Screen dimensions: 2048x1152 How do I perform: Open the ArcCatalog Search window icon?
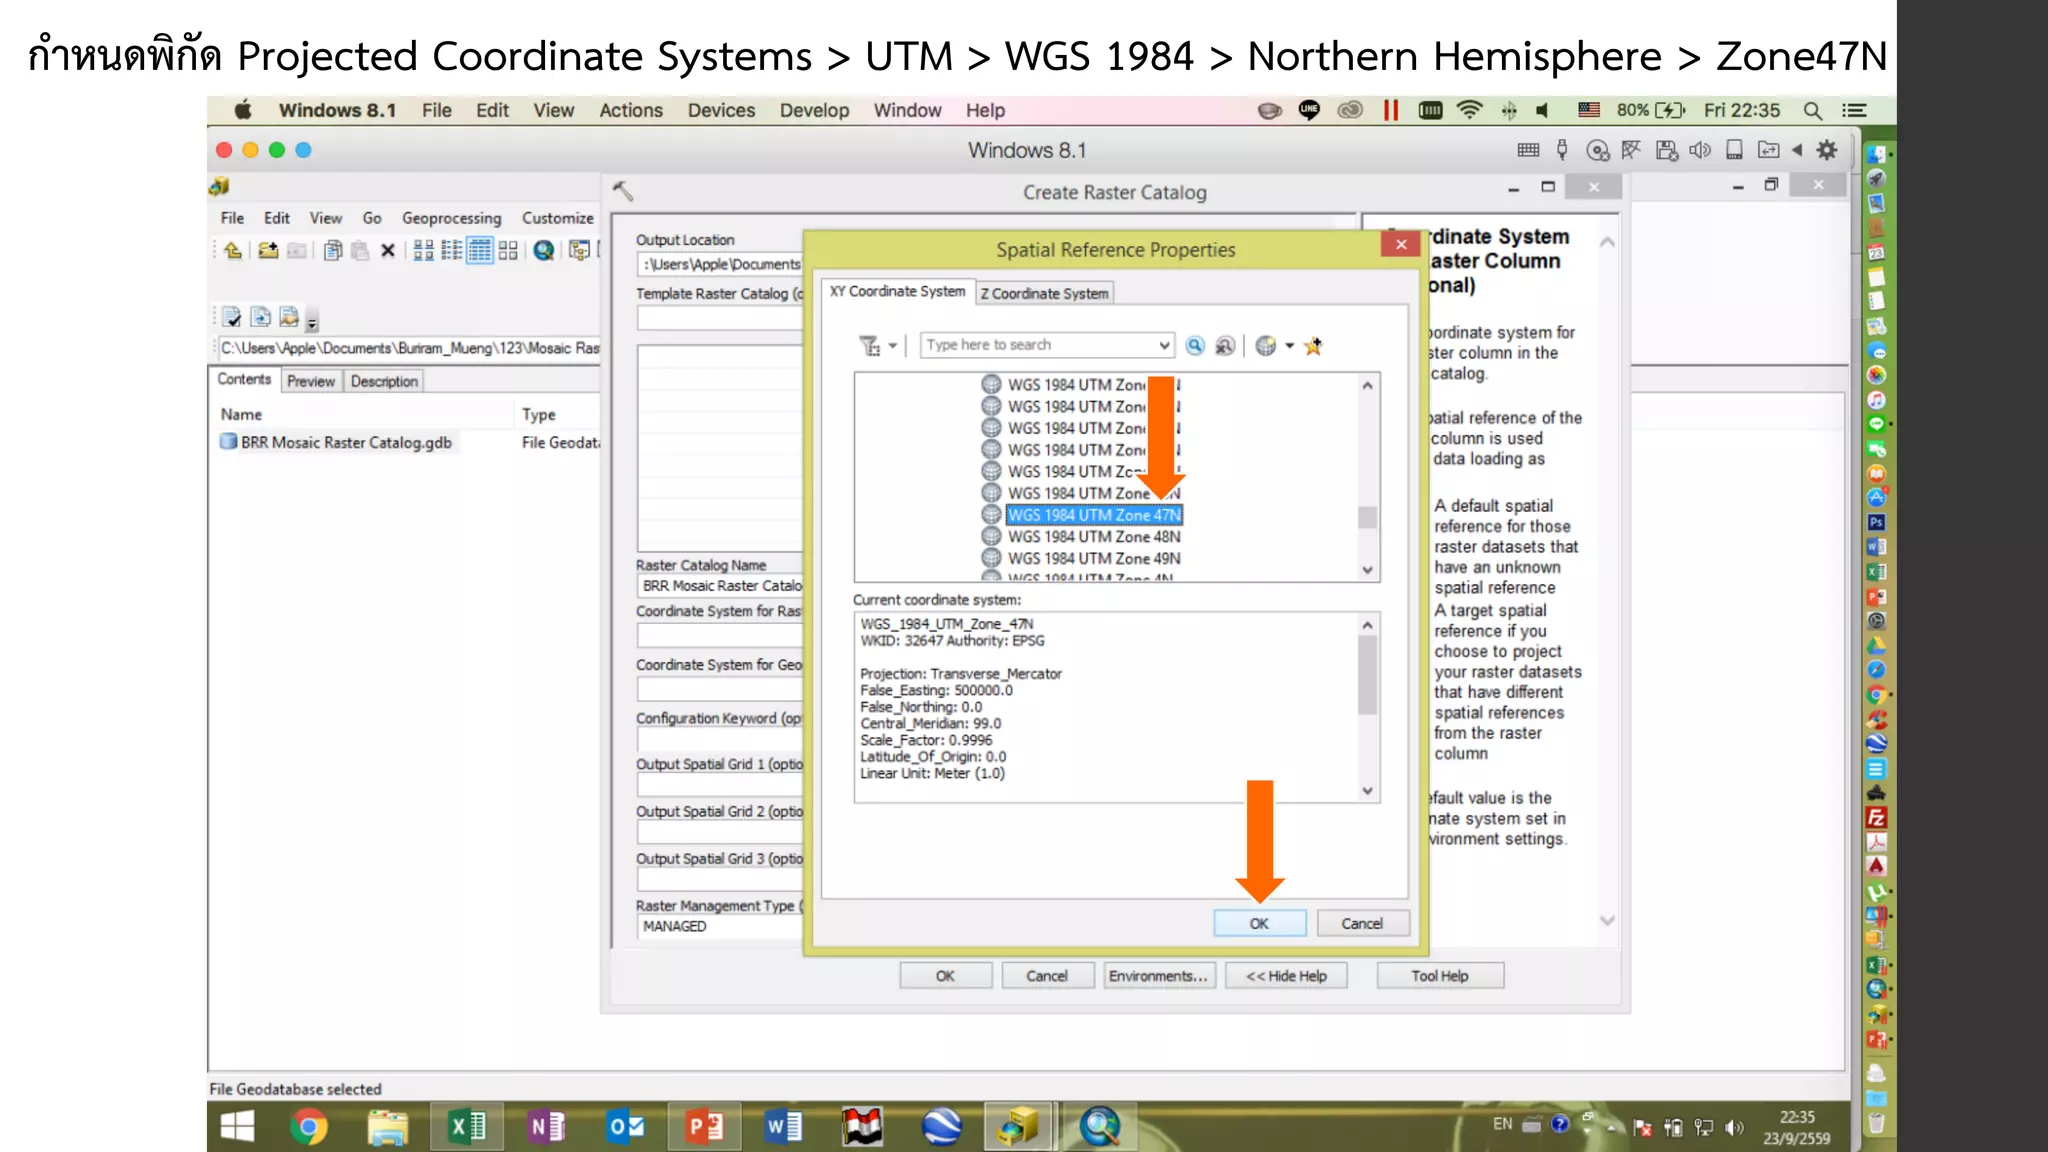[x=544, y=251]
